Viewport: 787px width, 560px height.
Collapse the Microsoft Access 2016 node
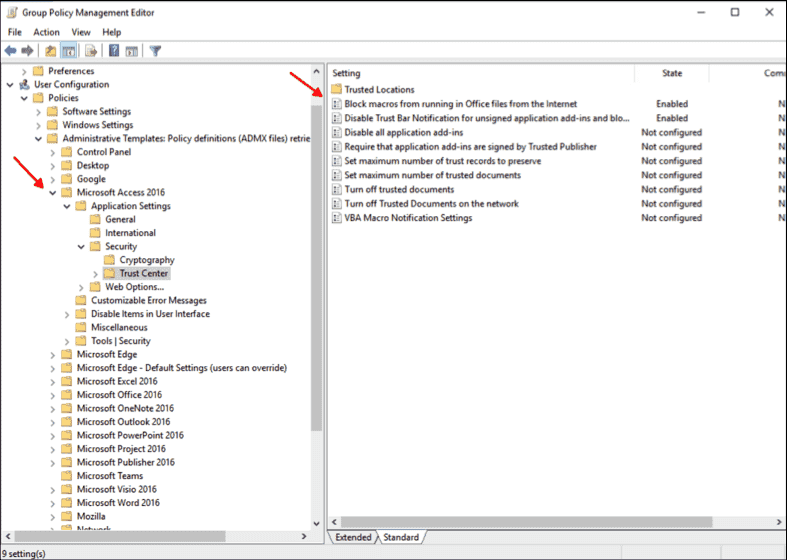(53, 193)
